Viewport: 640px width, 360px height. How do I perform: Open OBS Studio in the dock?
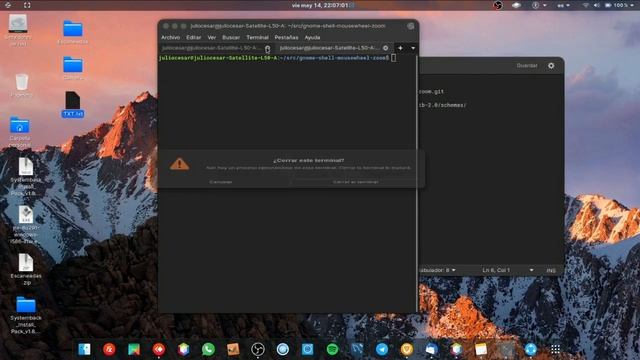click(x=258, y=349)
